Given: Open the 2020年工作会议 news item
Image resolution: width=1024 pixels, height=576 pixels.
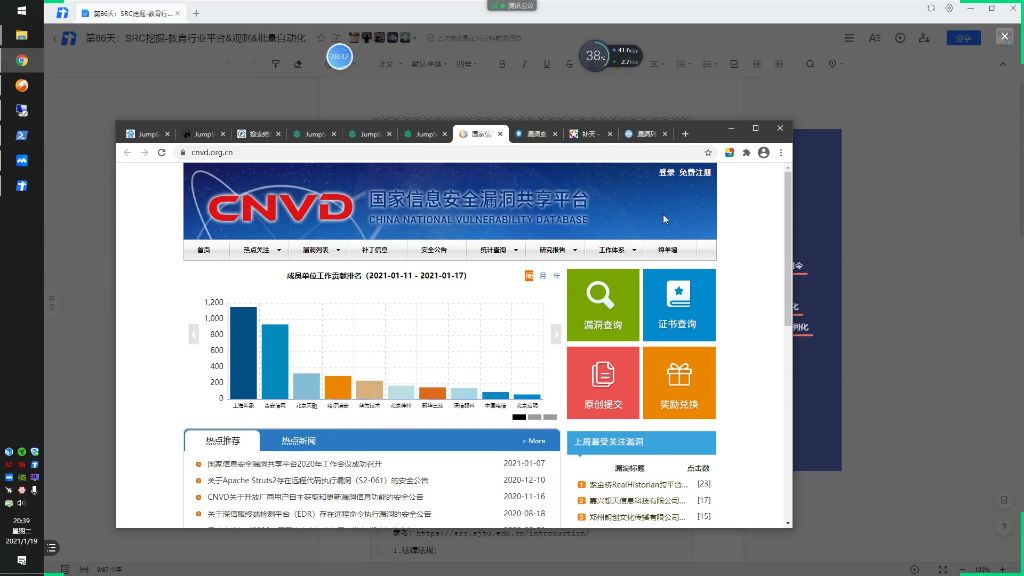Looking at the screenshot, I should coord(295,464).
